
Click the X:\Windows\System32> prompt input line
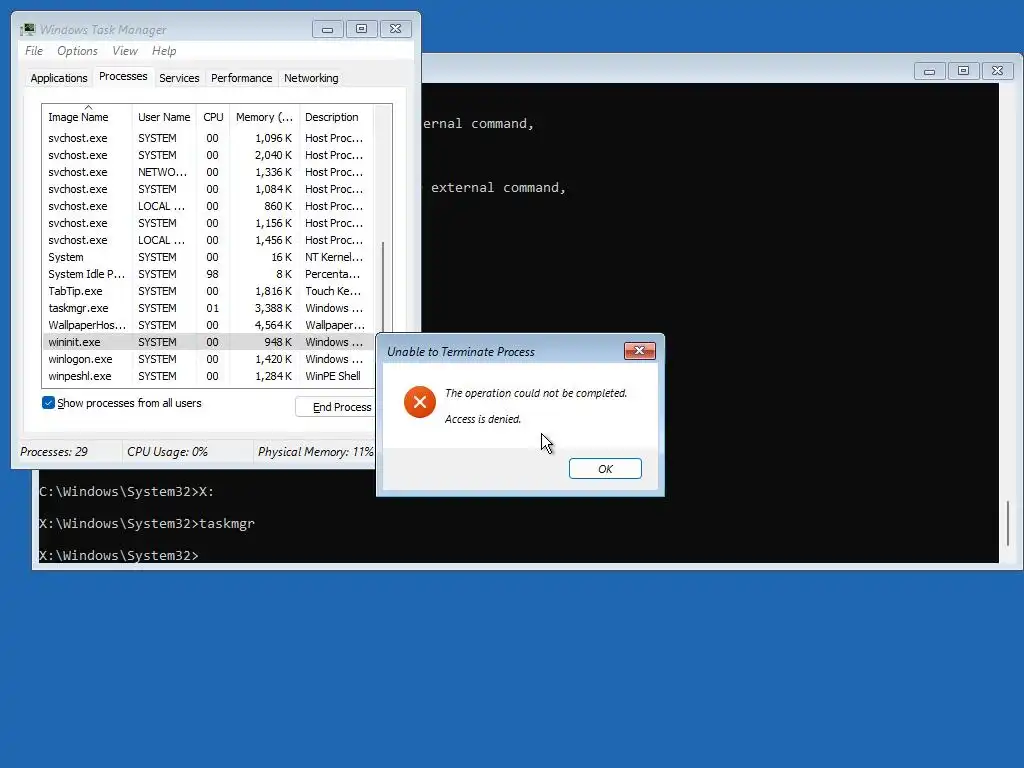tap(118, 556)
